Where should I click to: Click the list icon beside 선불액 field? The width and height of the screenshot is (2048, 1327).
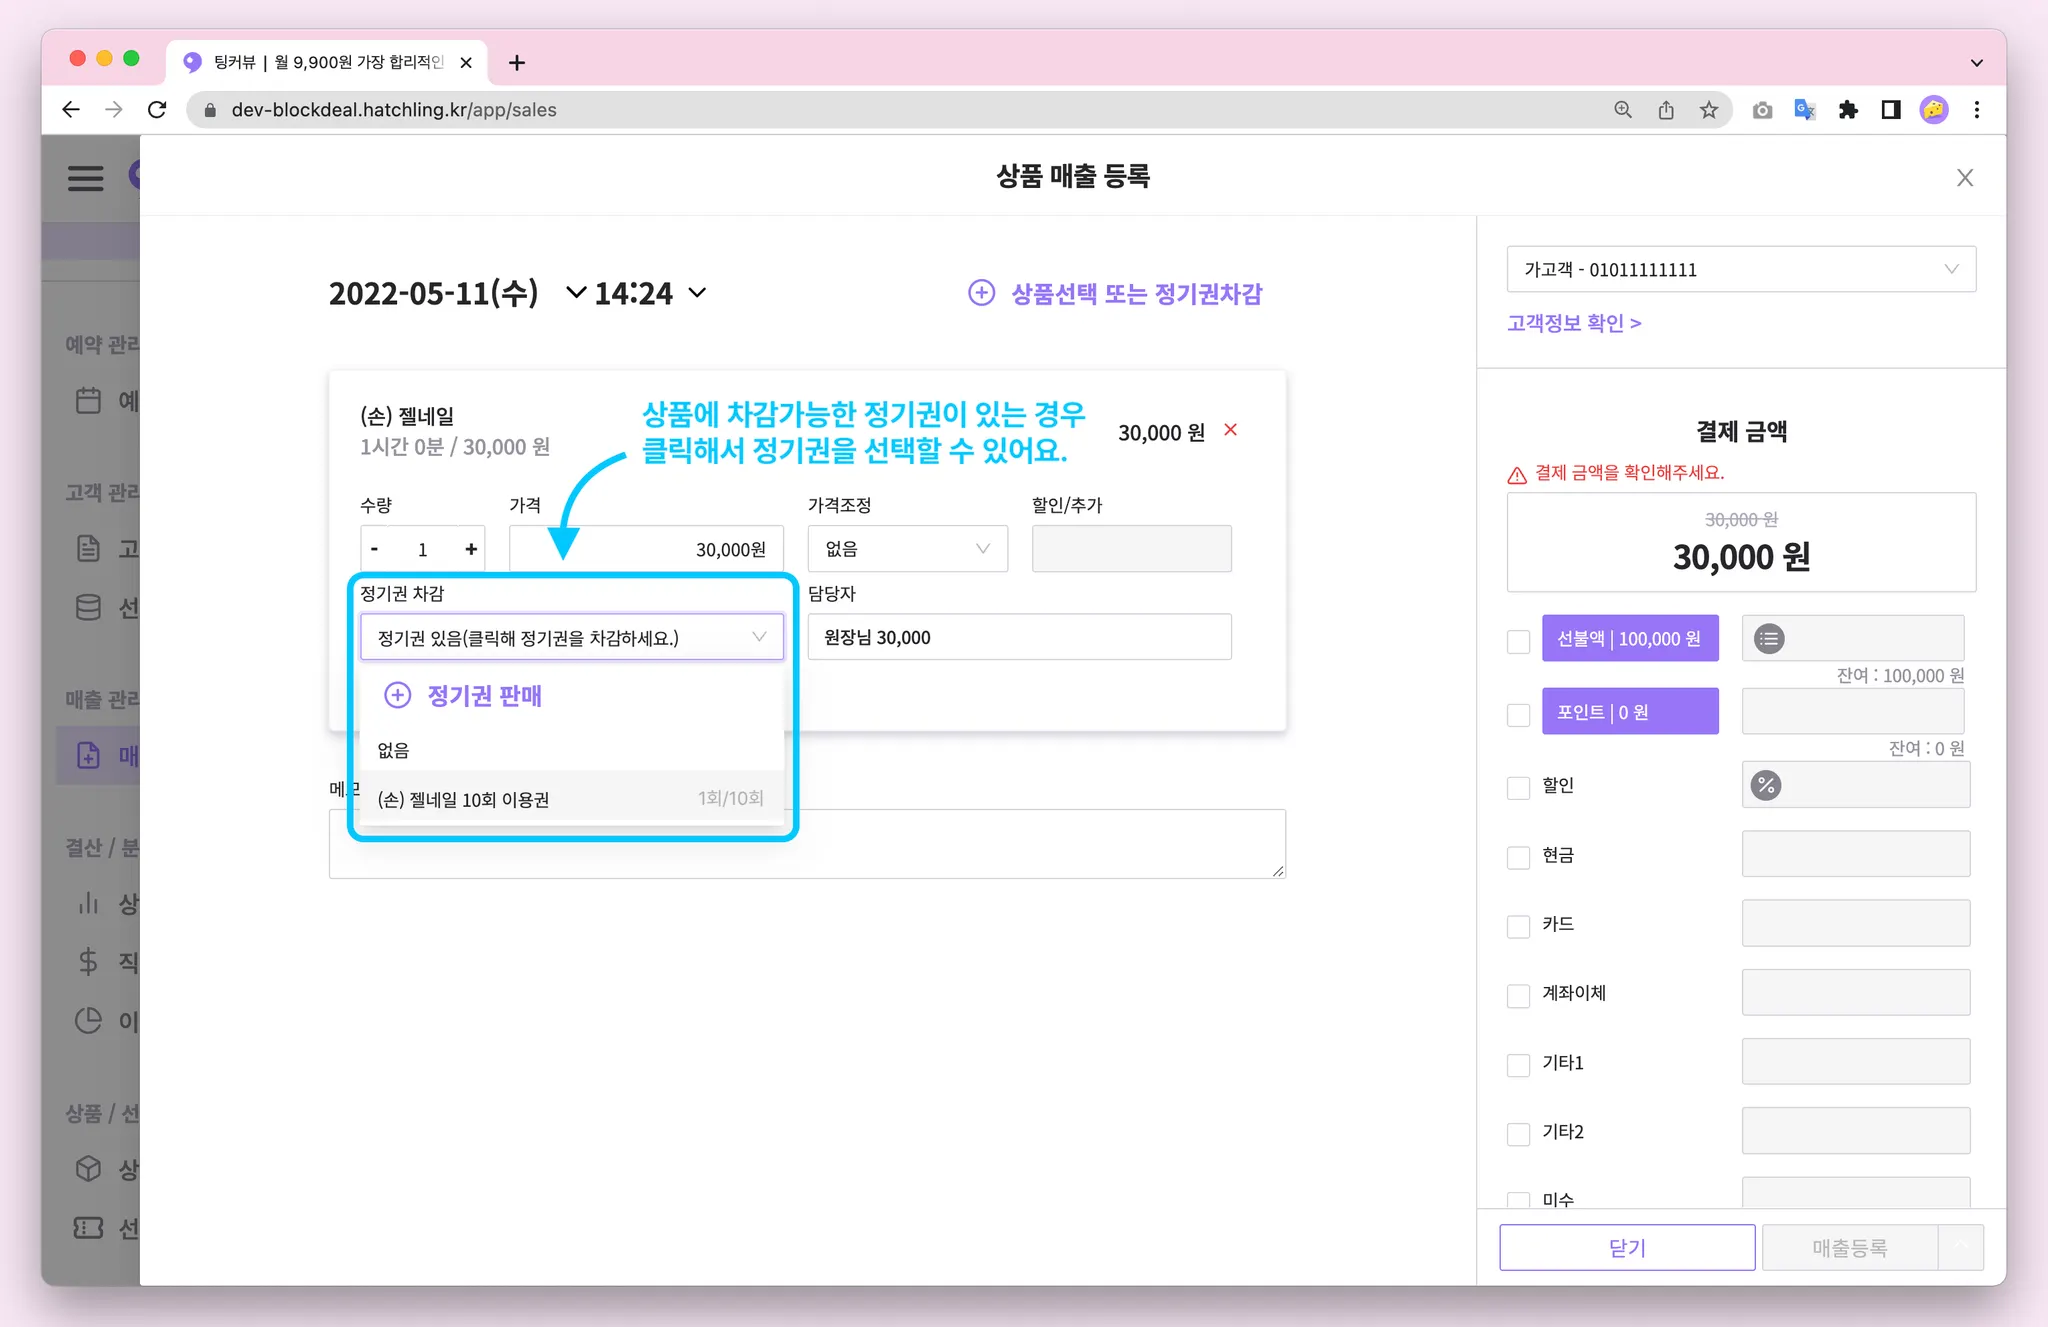(1769, 639)
